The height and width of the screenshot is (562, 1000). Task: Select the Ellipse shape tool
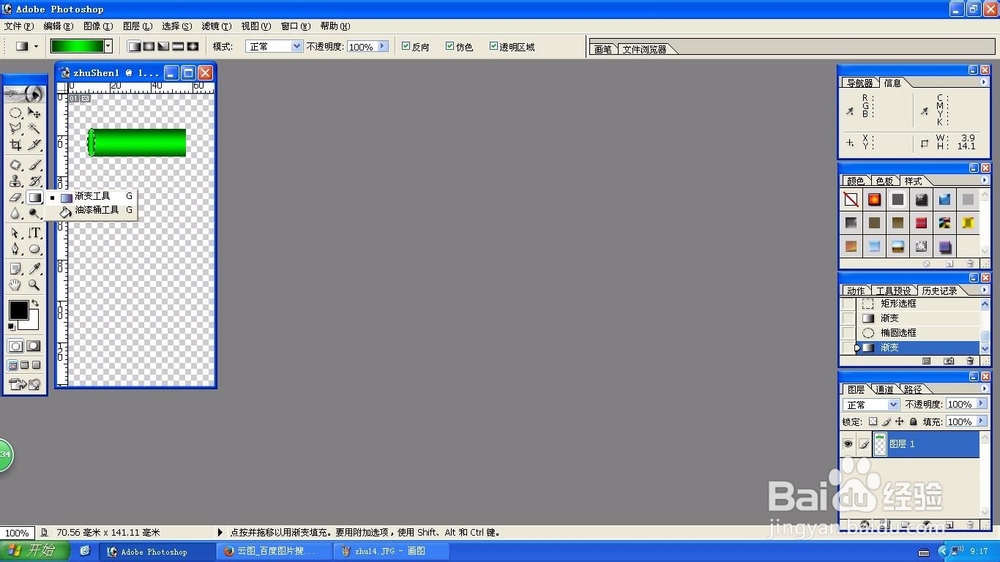coord(34,249)
